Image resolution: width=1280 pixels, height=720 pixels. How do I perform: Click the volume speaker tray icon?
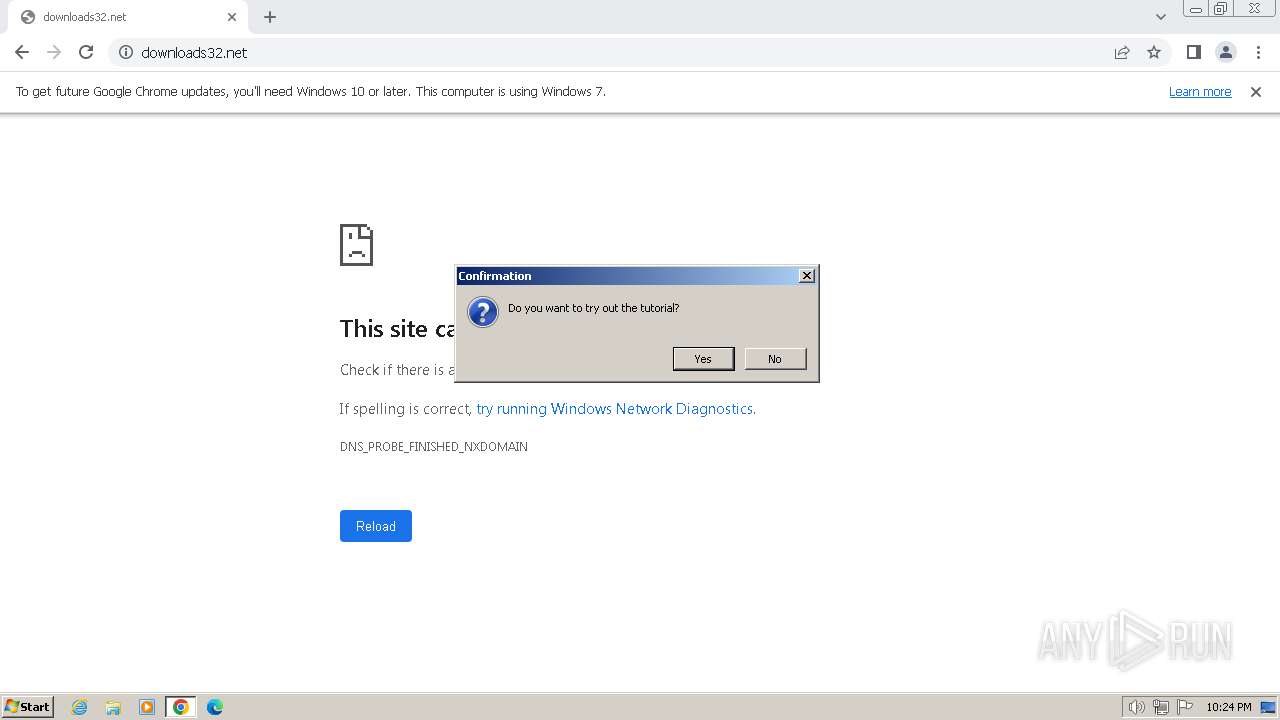pyautogui.click(x=1136, y=707)
